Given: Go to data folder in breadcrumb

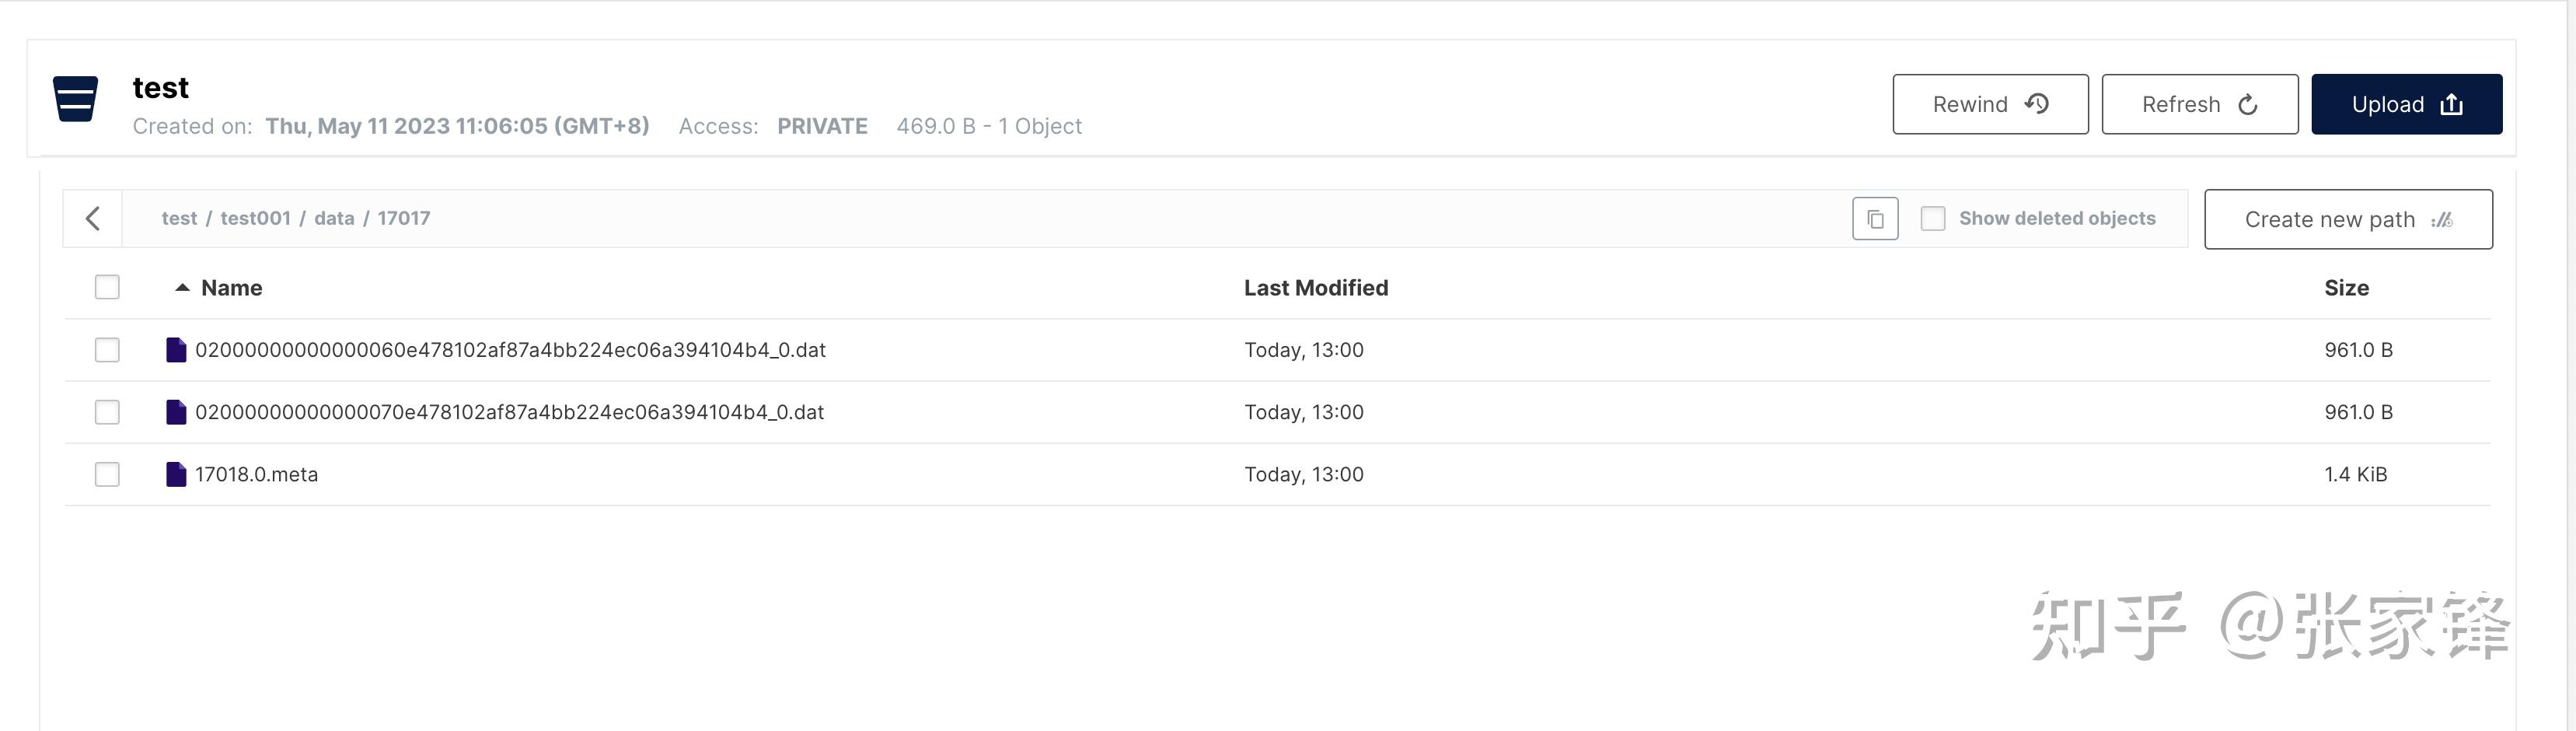Looking at the screenshot, I should 334,218.
